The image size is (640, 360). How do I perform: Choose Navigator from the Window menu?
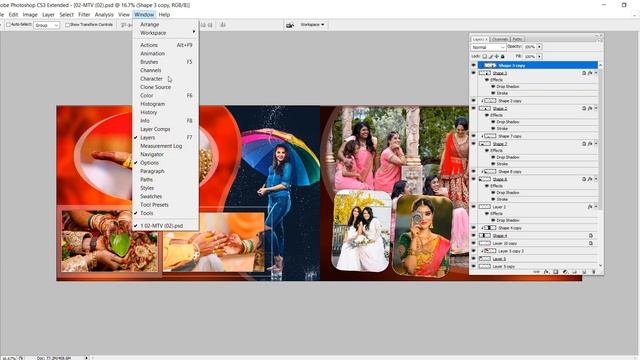pos(166,154)
